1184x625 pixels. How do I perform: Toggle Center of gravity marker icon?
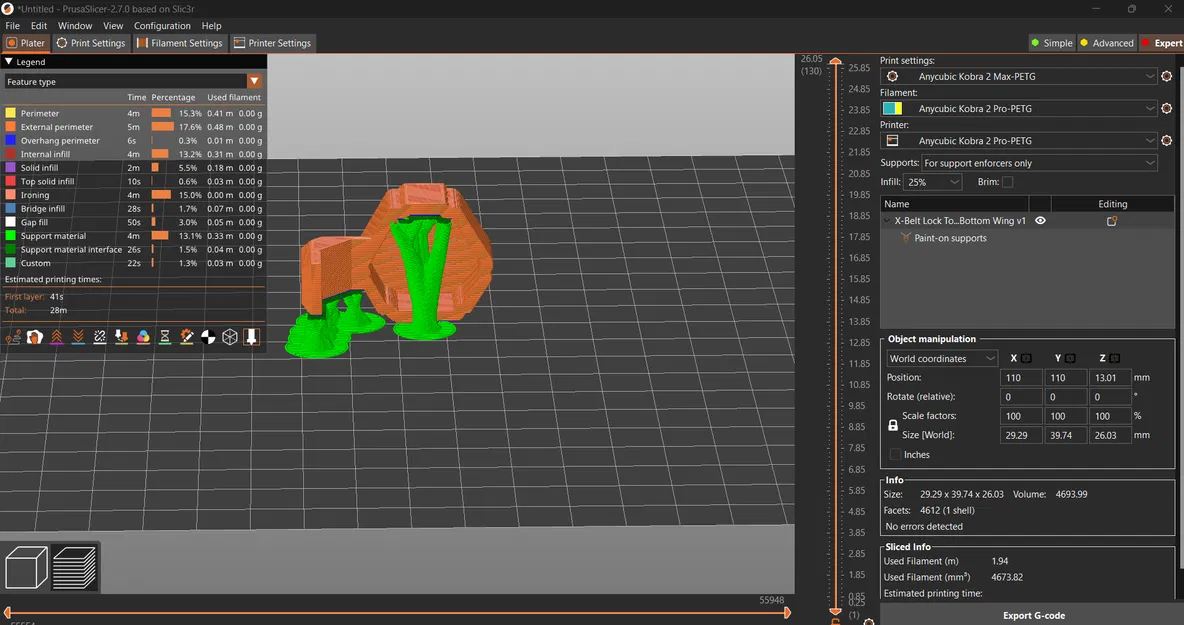coord(208,337)
